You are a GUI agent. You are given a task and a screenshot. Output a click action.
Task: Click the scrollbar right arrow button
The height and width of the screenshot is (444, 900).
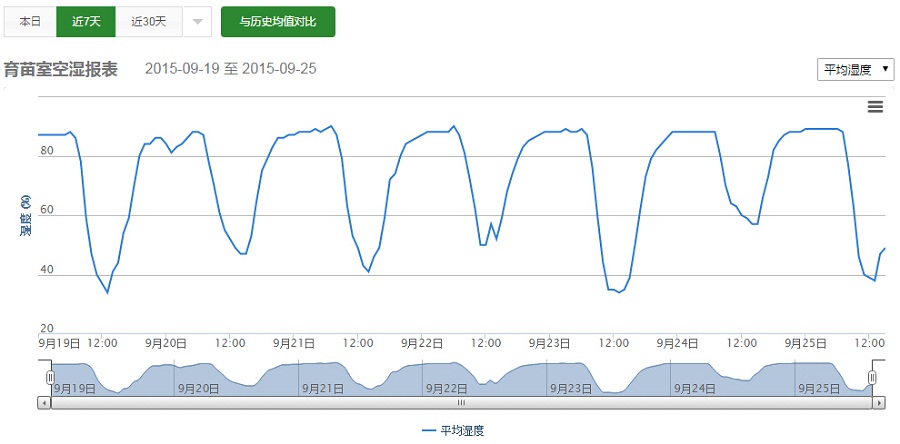point(879,403)
